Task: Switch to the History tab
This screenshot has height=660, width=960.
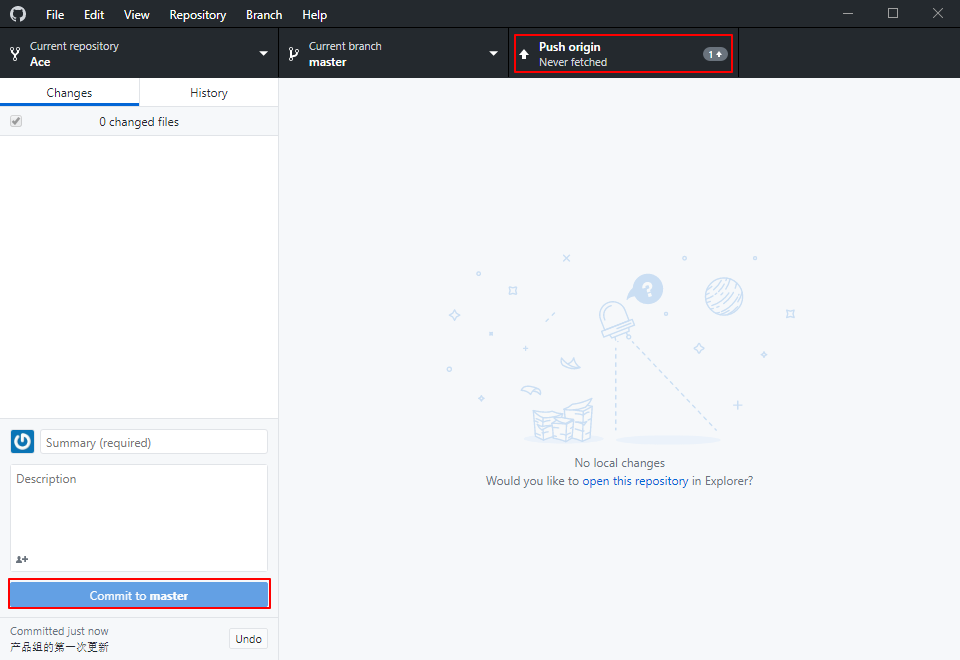Action: 209,93
